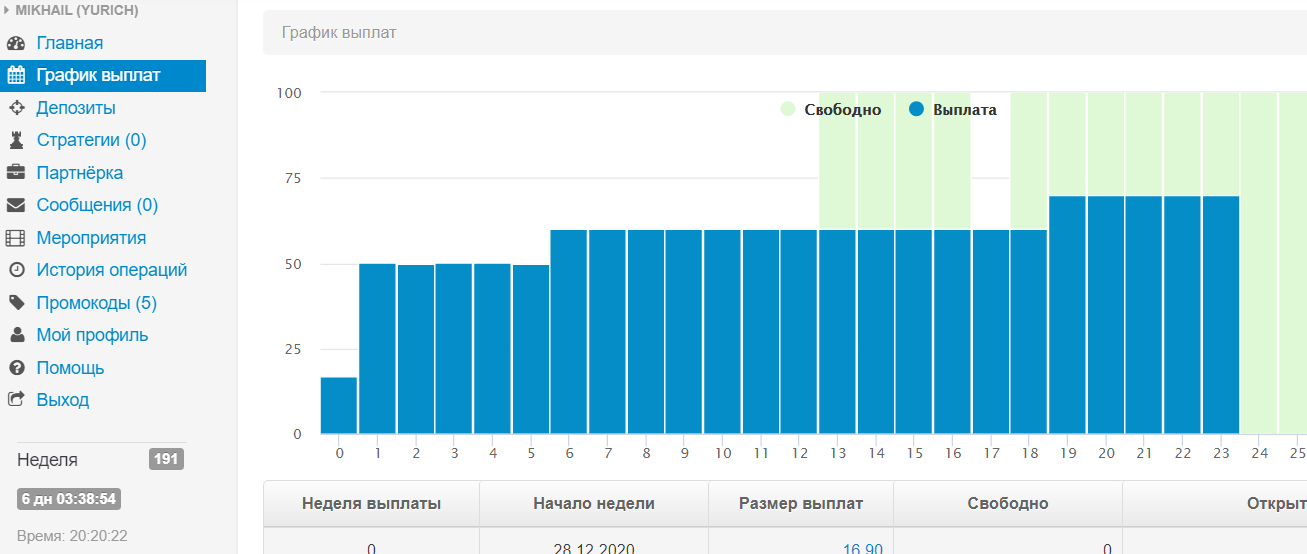Open the Помощь section
Viewport: 1307px width, 554px height.
tap(70, 368)
